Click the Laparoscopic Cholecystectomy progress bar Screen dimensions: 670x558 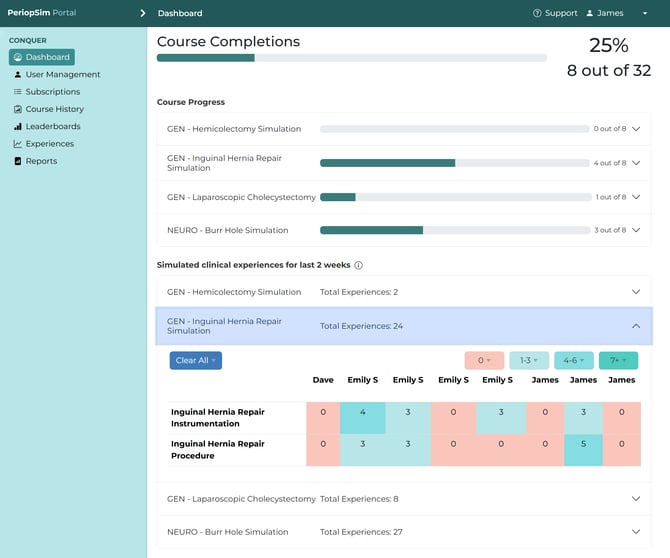(455, 197)
